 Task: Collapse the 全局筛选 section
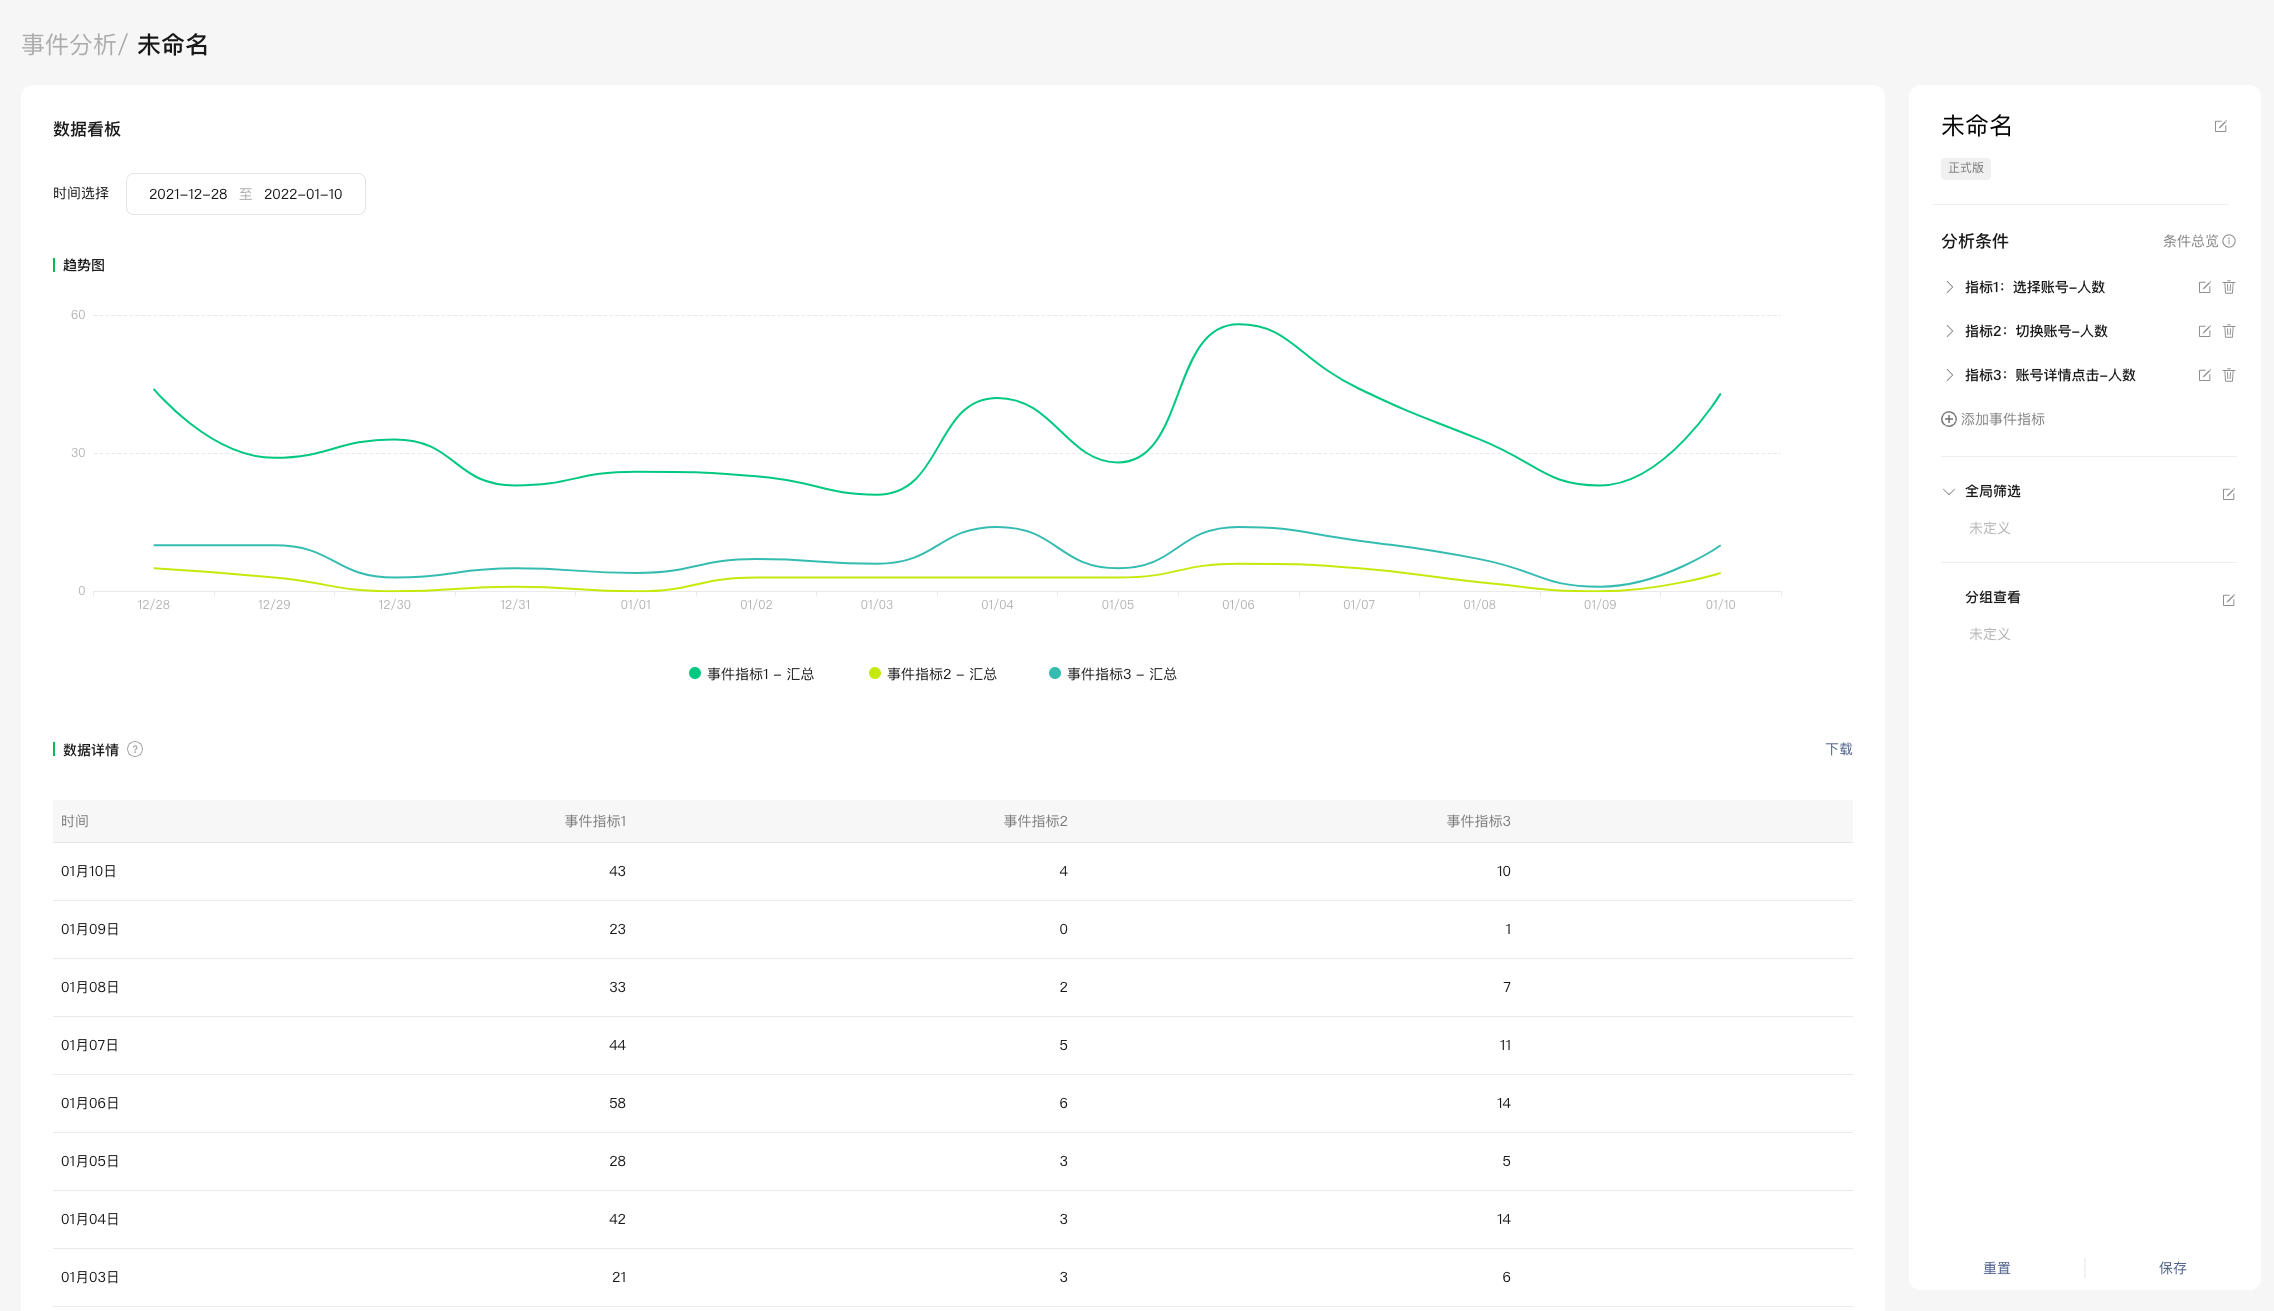(x=1949, y=491)
